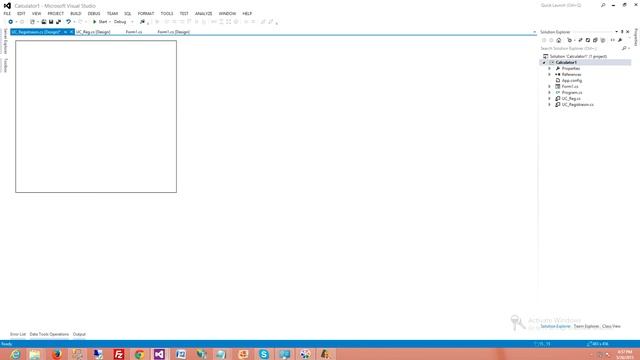The width and height of the screenshot is (640, 360).
Task: Select the Solution 'Calculator1' node
Action: coord(578,56)
